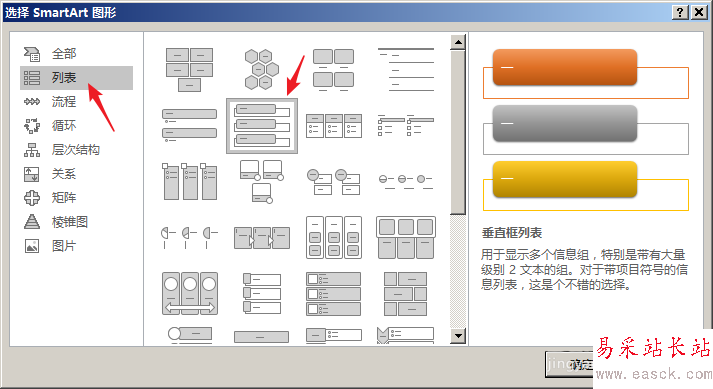Close the SmartArt dialog
Screen dimensions: 713x389
pyautogui.click(x=699, y=12)
